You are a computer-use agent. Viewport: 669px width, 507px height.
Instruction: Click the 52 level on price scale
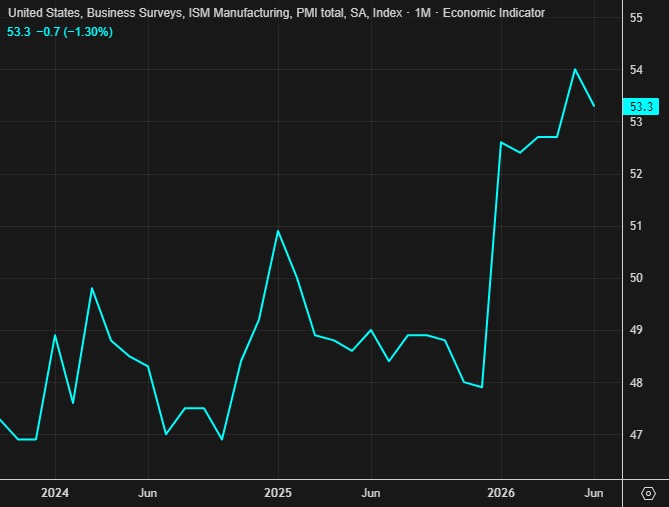pos(636,174)
